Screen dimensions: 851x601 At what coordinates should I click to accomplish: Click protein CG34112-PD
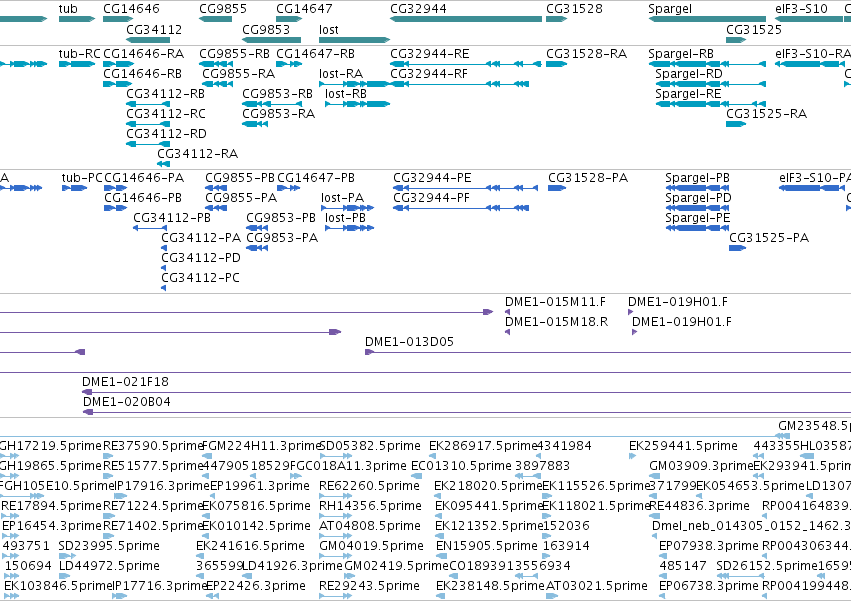coord(201,258)
